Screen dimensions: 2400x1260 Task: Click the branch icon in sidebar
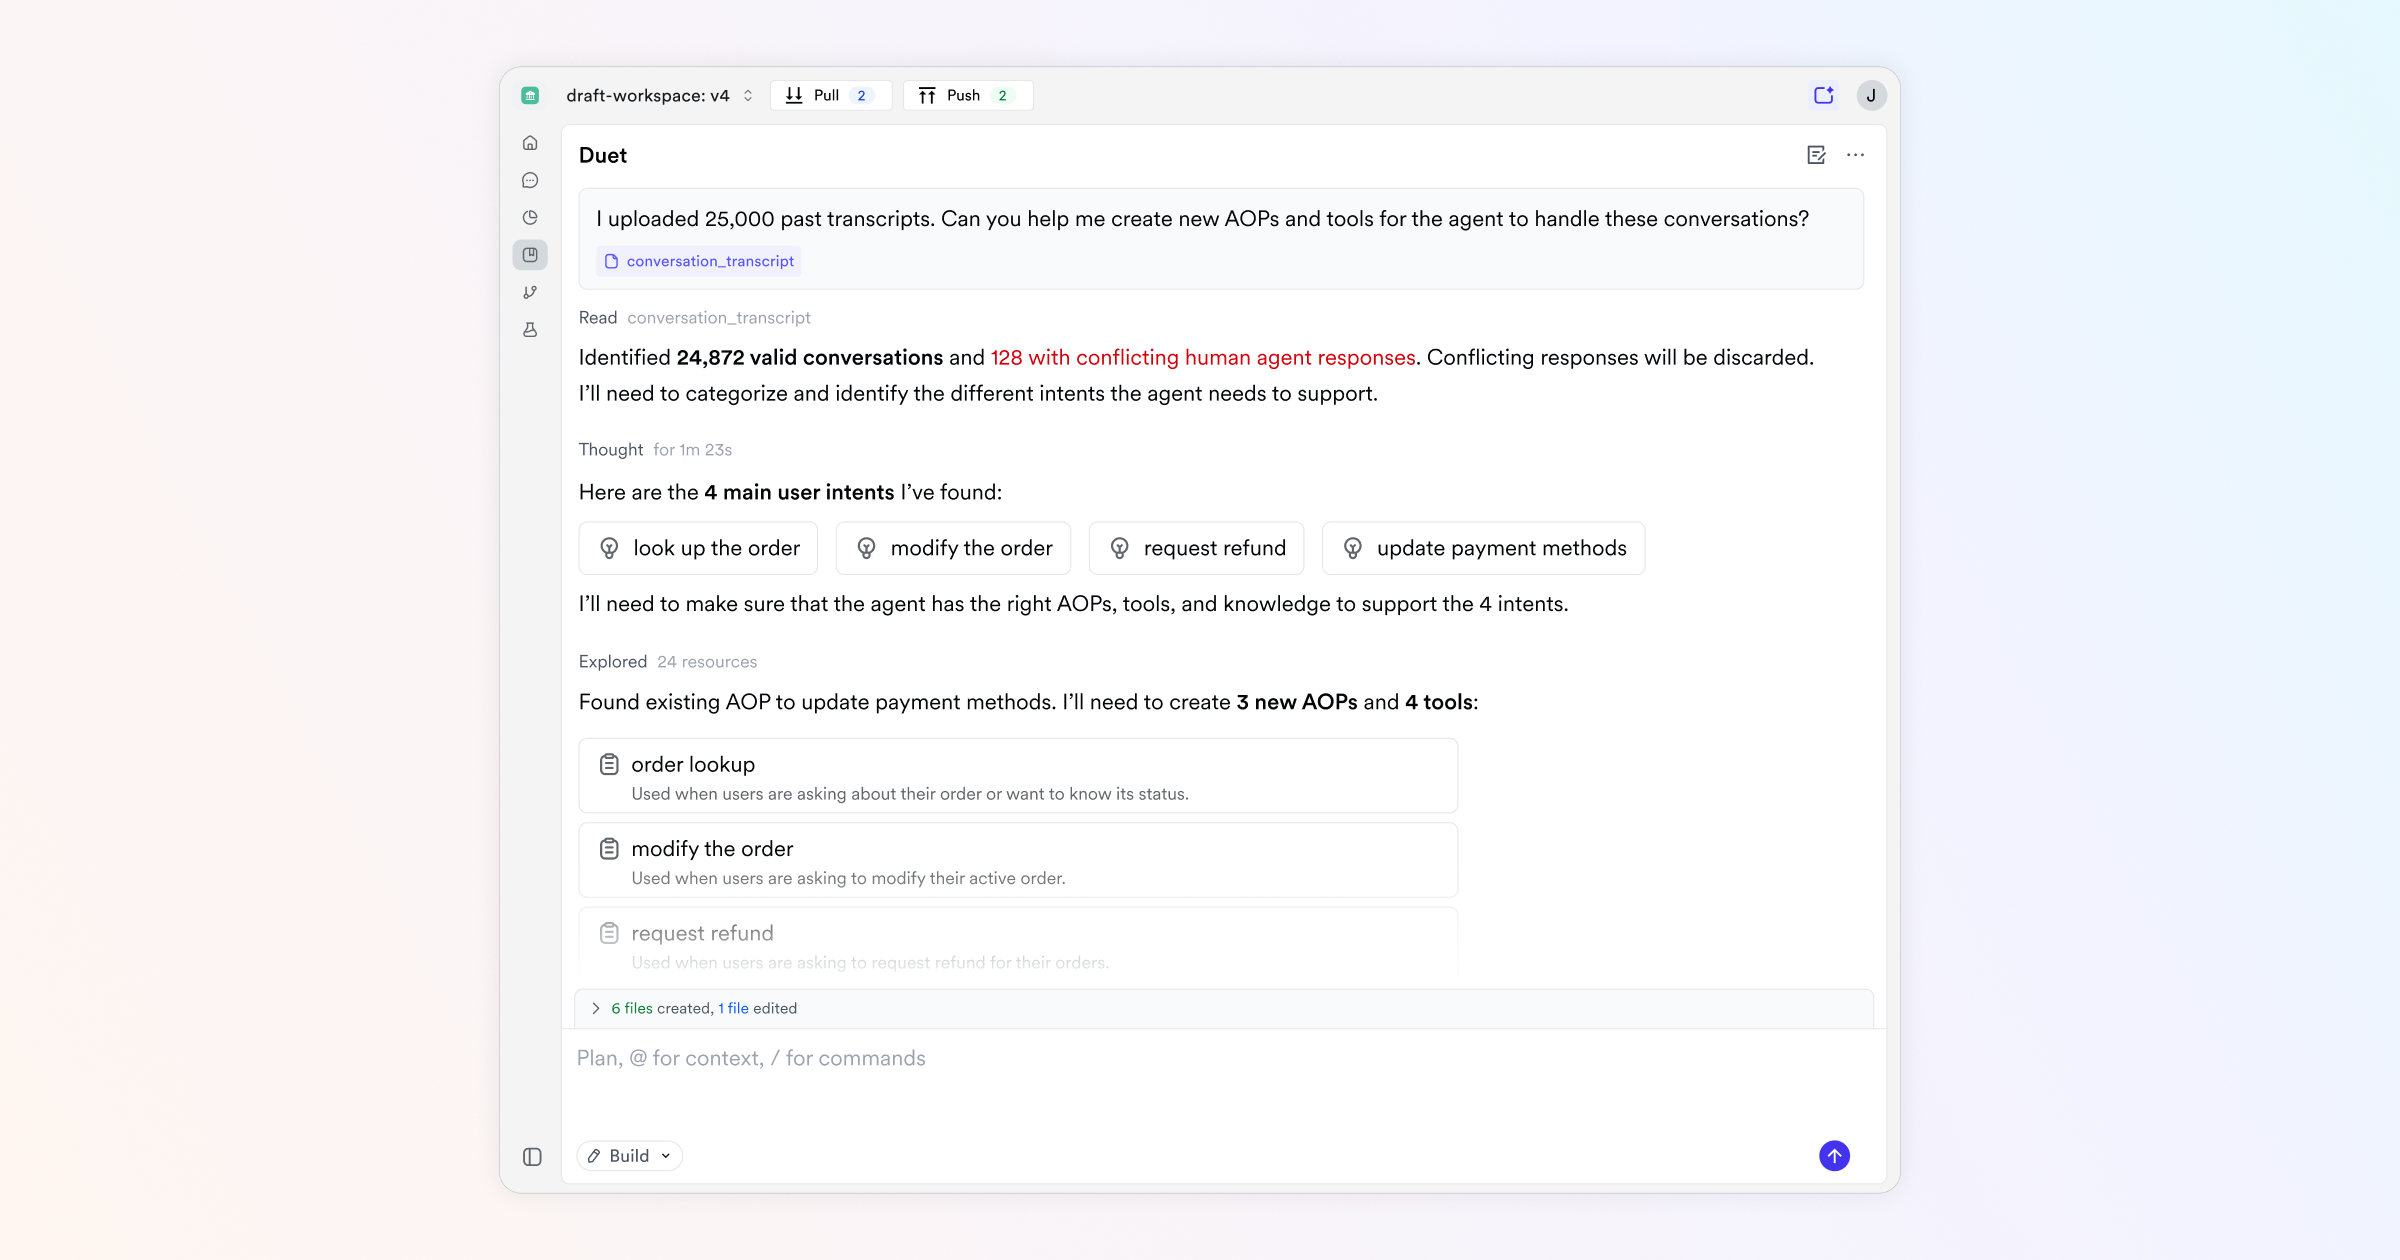(530, 292)
